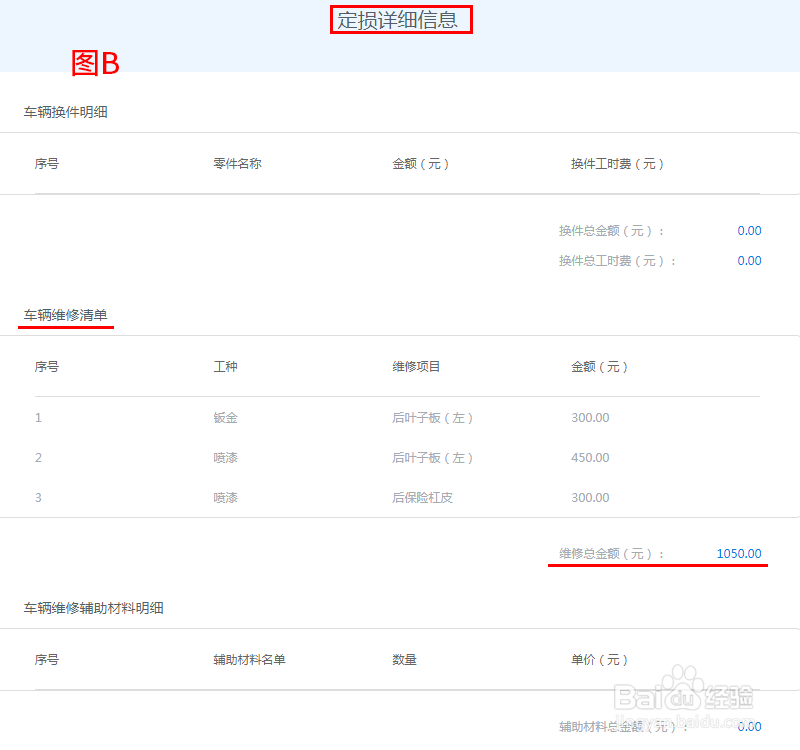The height and width of the screenshot is (750, 800).
Task: Click the 序号 header in the auxiliary materials table
Action: click(x=46, y=660)
